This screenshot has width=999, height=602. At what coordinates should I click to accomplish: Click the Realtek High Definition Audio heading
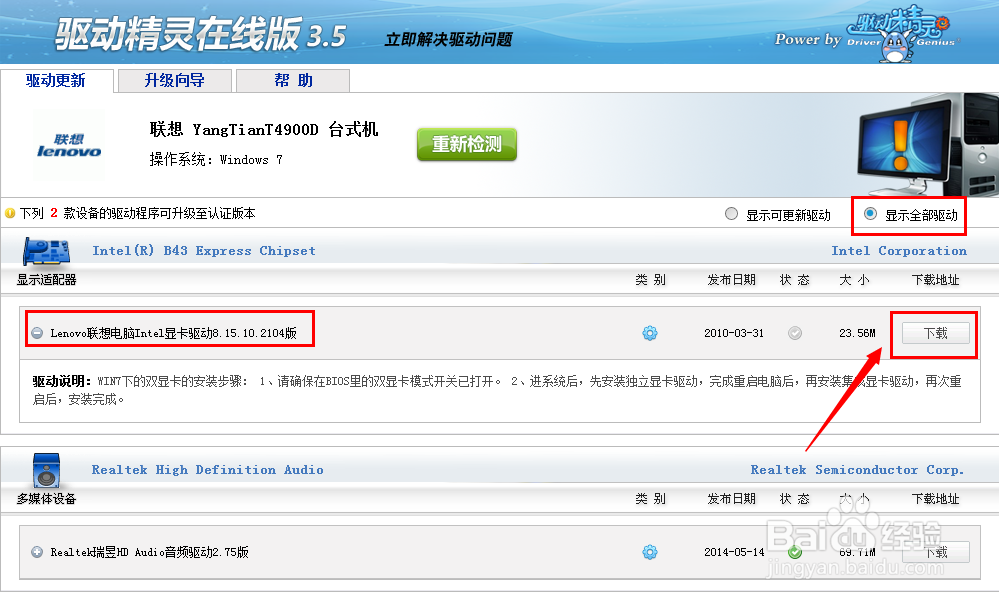[x=208, y=470]
